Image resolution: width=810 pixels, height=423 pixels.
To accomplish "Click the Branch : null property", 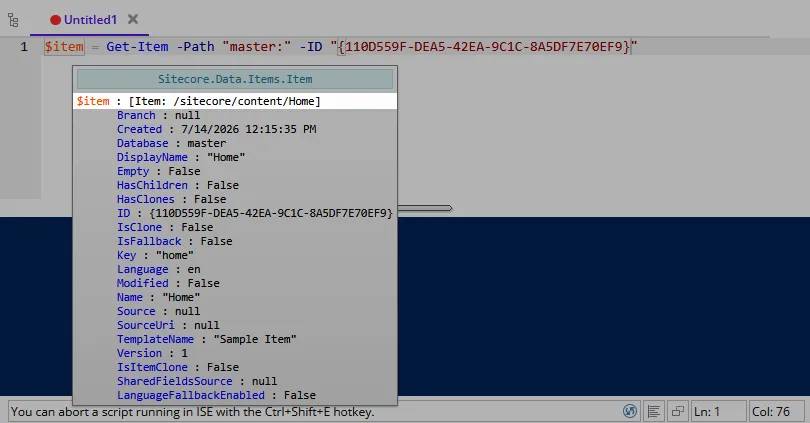I will coord(158,115).
